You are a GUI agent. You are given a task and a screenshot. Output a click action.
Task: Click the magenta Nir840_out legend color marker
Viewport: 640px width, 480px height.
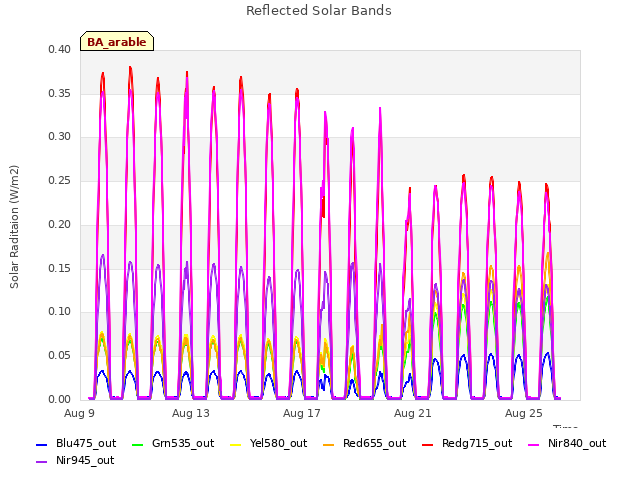(x=534, y=444)
